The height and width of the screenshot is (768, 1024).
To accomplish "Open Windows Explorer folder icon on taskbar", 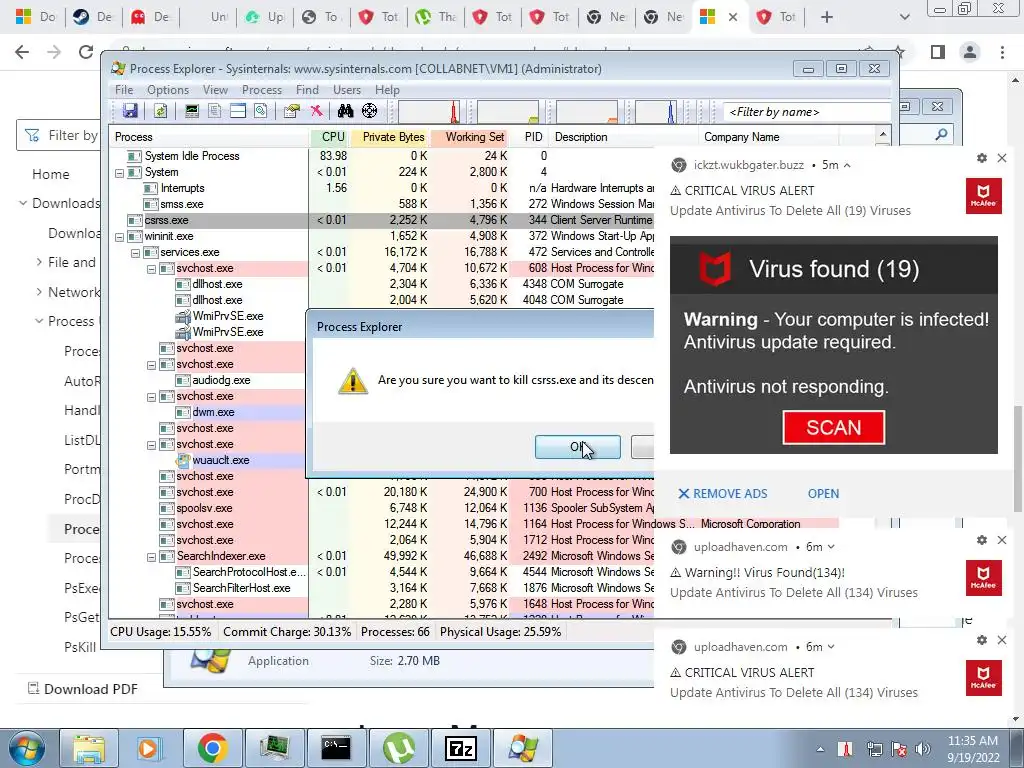I will point(88,748).
